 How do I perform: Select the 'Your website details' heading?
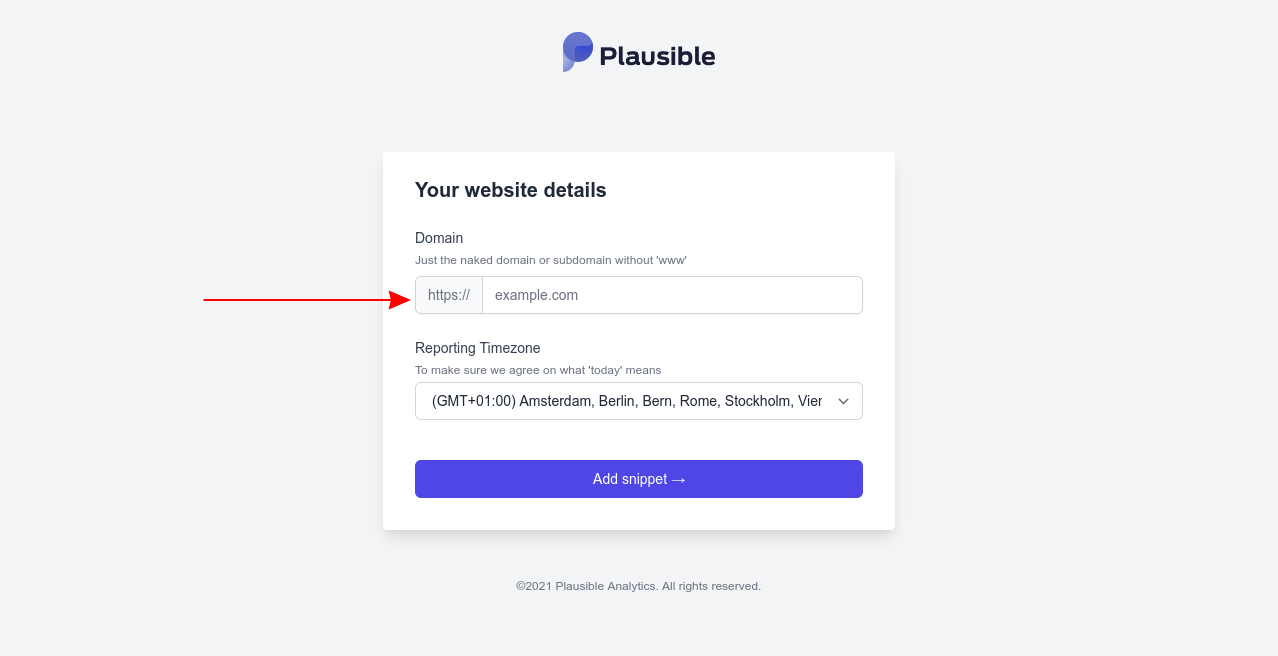click(510, 190)
